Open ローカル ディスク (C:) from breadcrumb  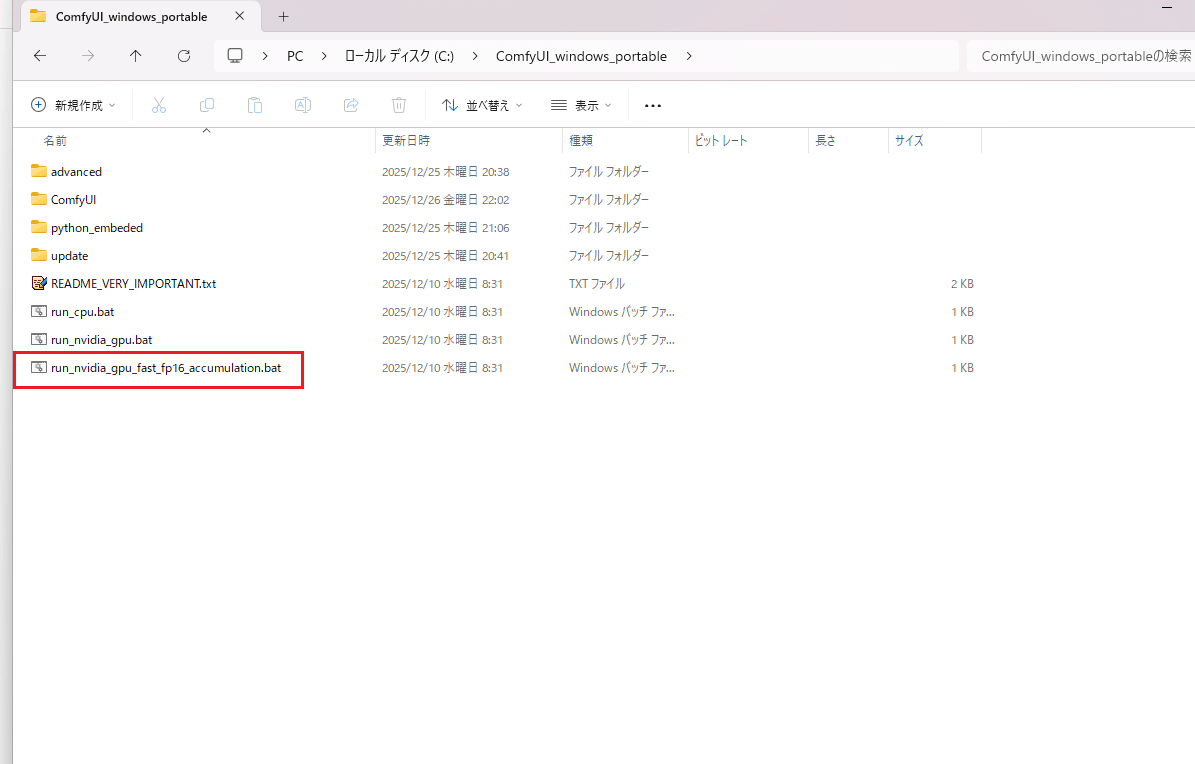coord(398,56)
